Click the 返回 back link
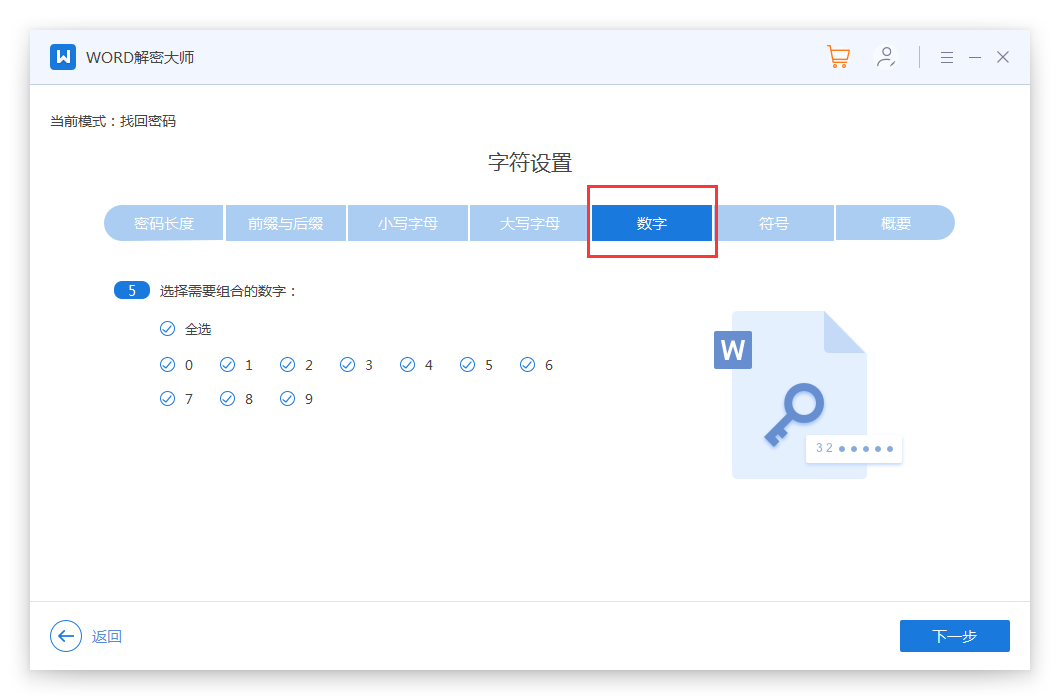This screenshot has height=700, width=1060. (107, 637)
